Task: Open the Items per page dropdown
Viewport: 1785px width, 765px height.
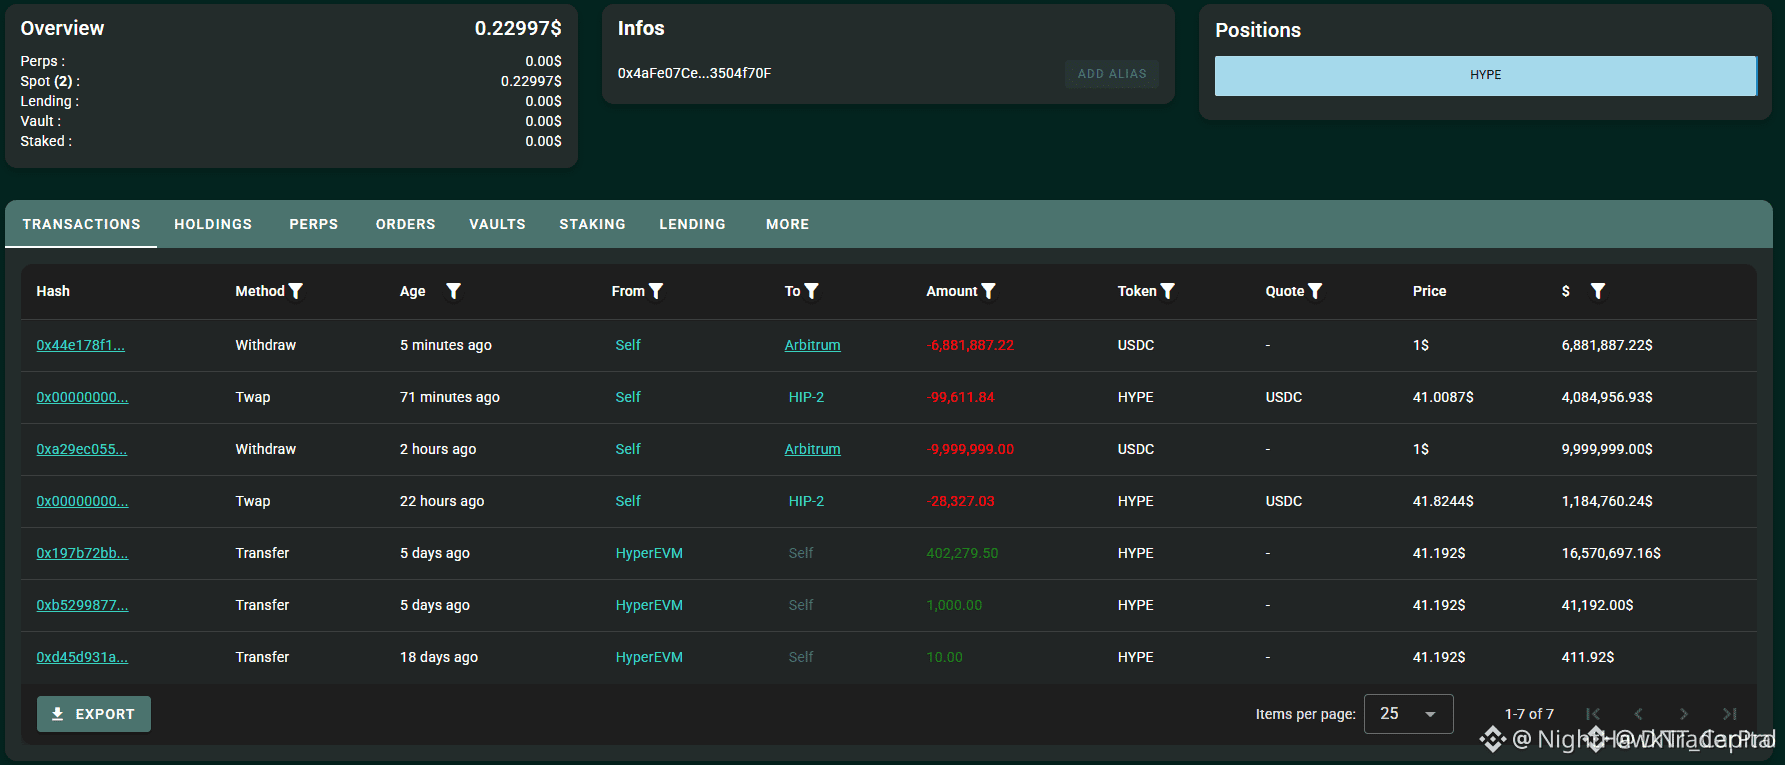Action: [1408, 714]
